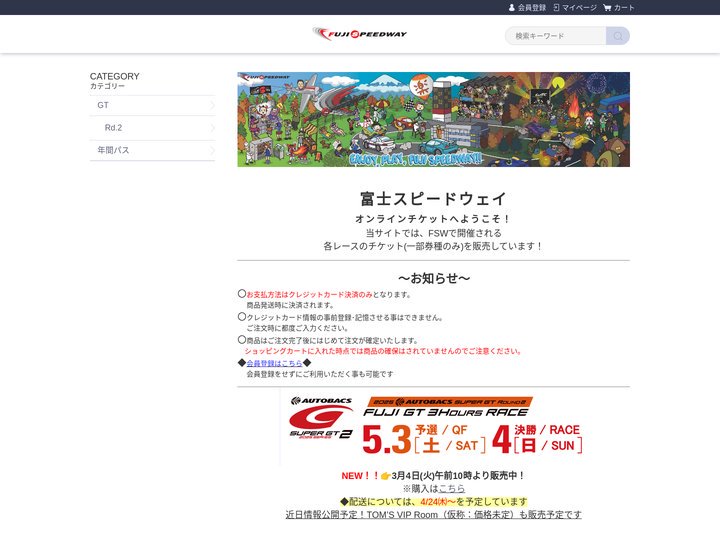Open TOM'S VIP Room announcement link

click(433, 515)
